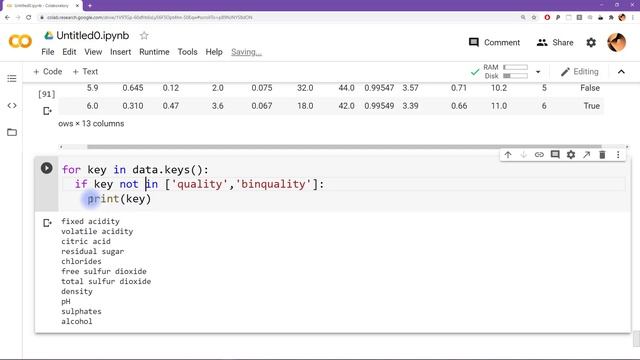Select 'sulphates' output line

coord(81,311)
